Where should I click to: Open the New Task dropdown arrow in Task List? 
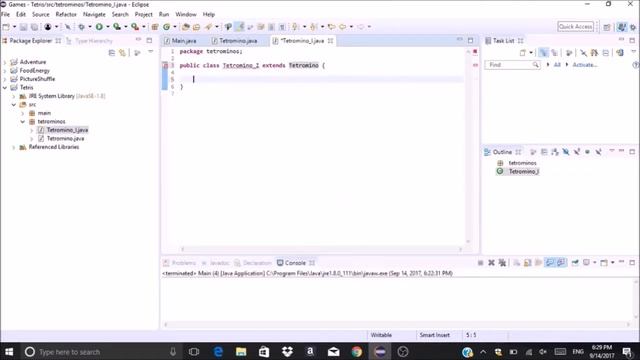[x=531, y=53]
